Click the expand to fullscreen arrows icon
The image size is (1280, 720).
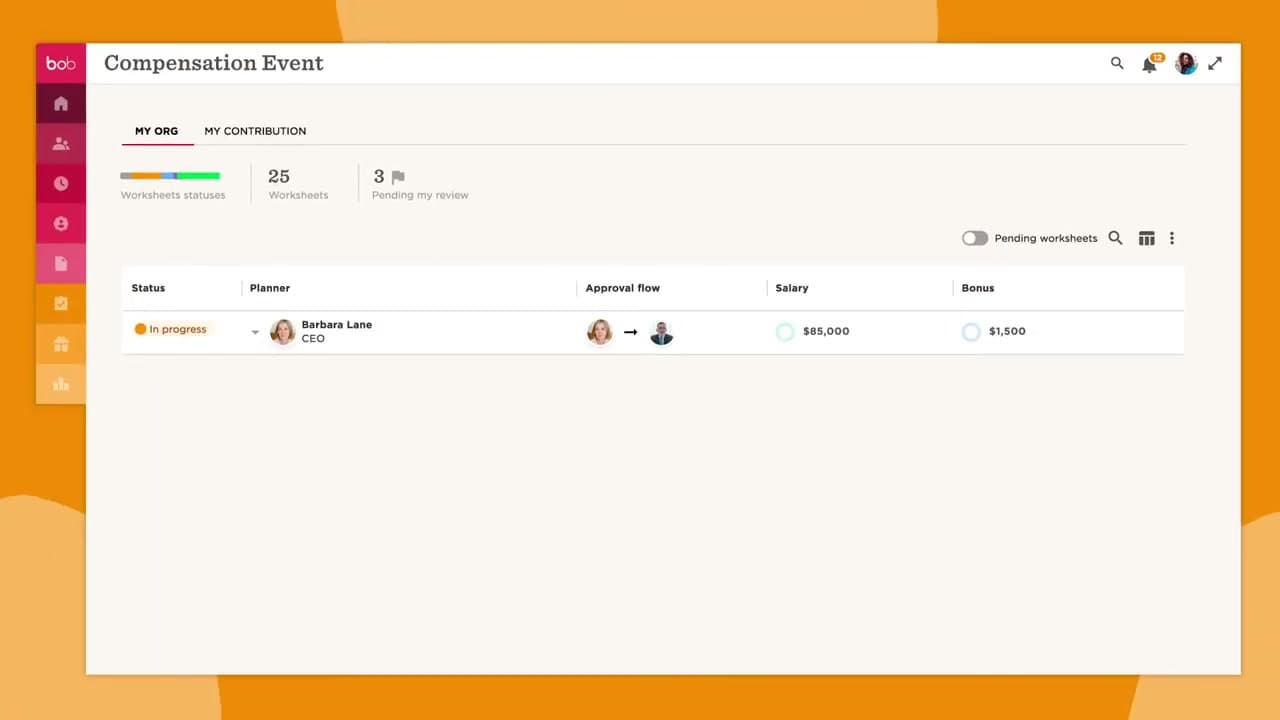(x=1215, y=63)
